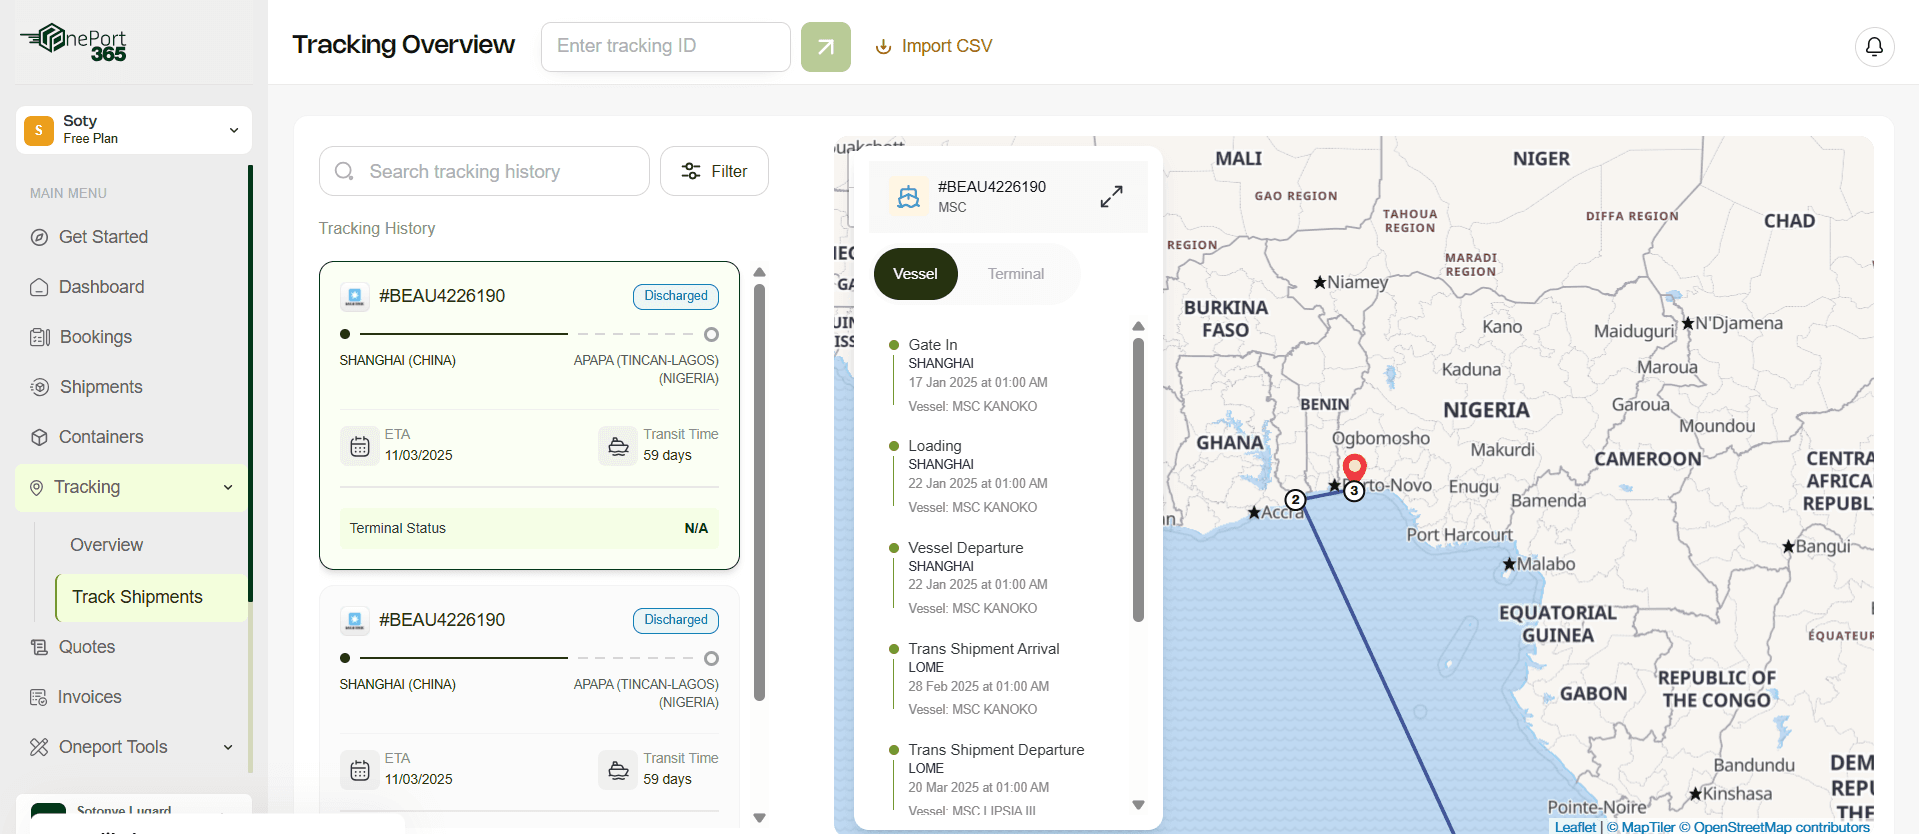Viewport: 1919px width, 834px height.
Task: Click route progress bar on second card
Action: point(529,658)
